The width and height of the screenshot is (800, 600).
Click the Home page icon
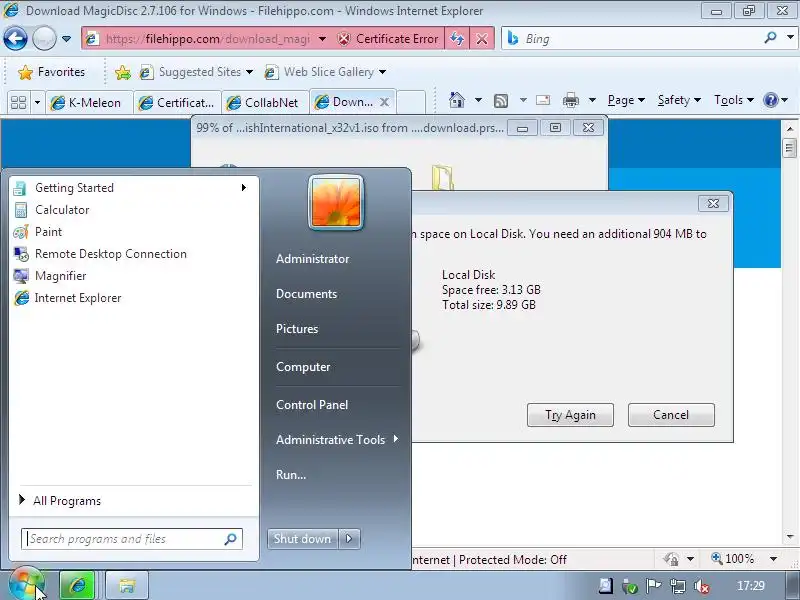(457, 100)
